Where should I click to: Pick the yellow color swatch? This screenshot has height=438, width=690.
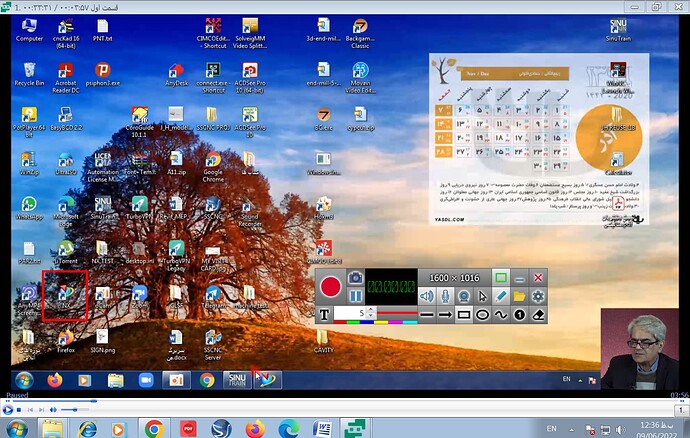tap(382, 322)
